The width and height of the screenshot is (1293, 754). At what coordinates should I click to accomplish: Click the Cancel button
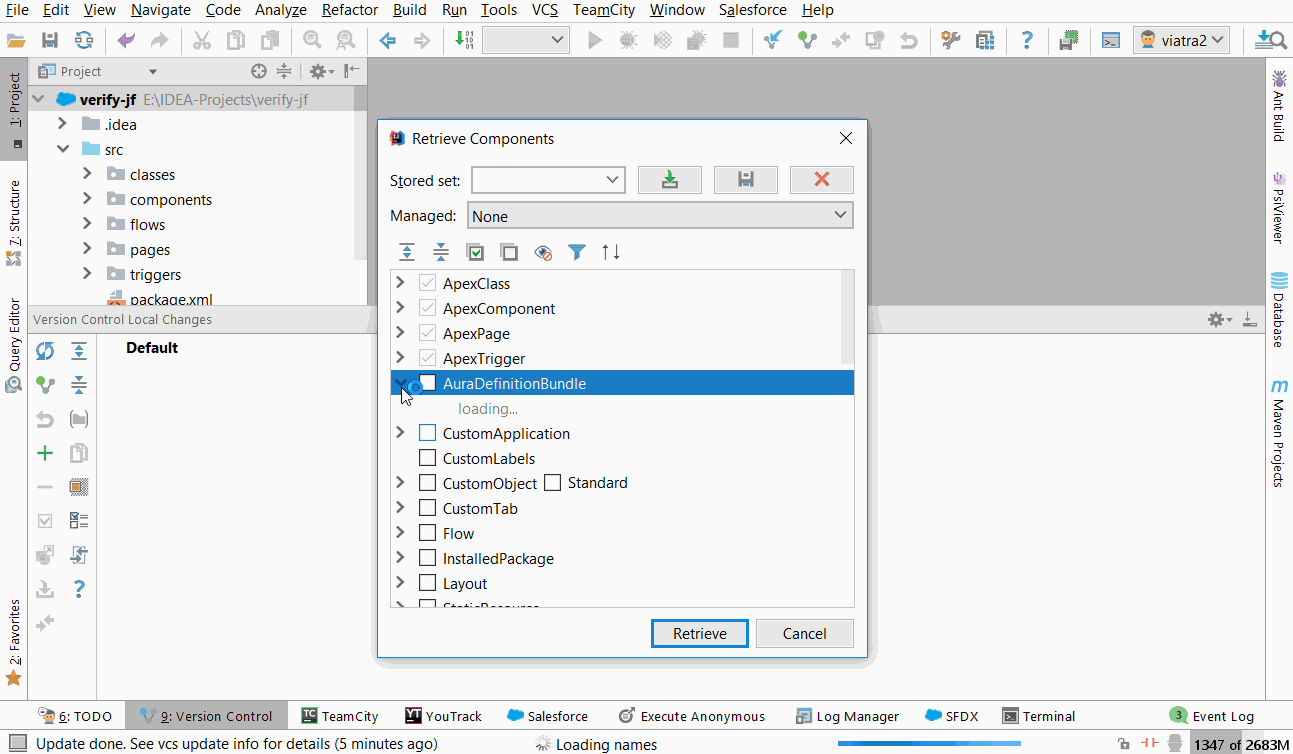point(805,633)
